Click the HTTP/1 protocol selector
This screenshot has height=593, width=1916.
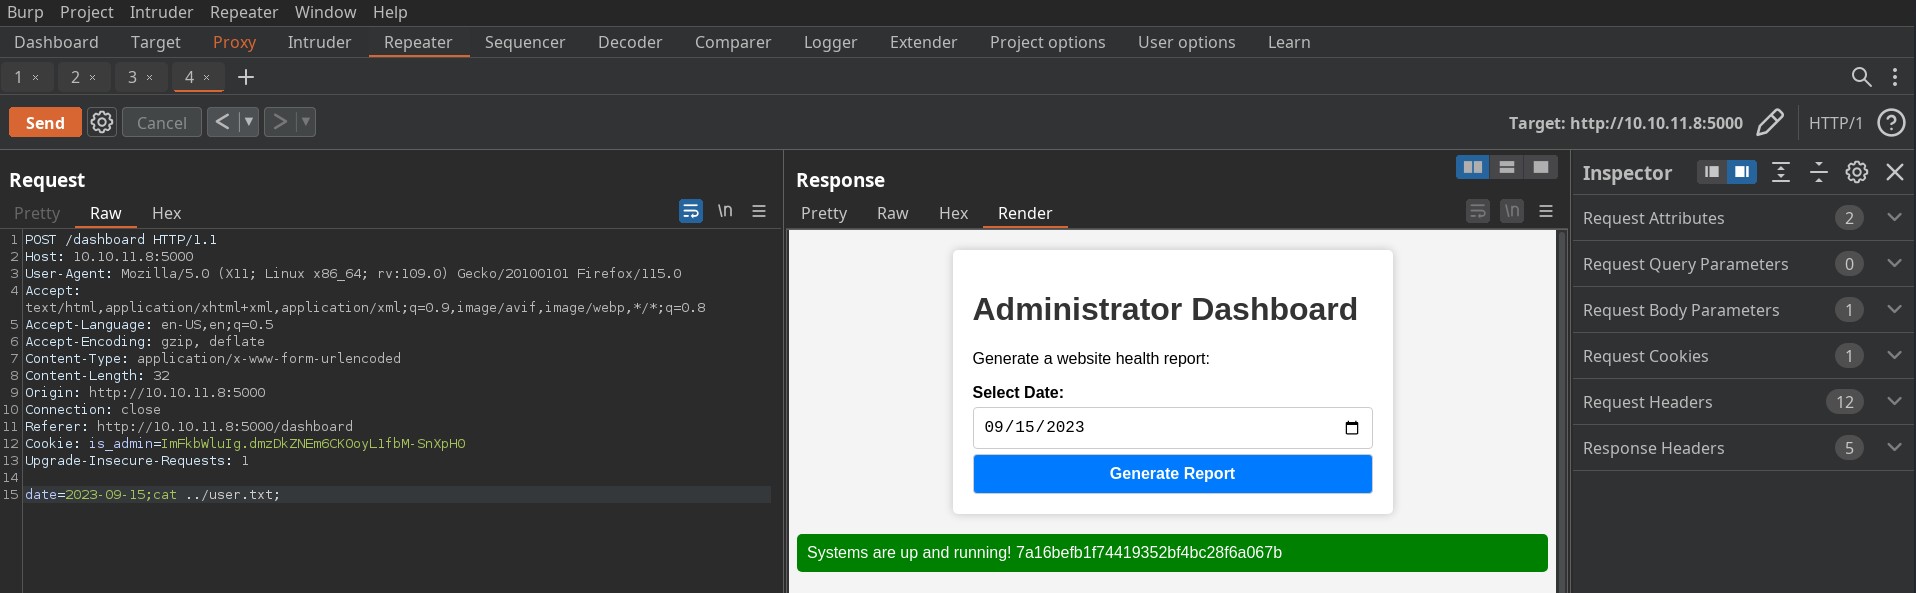pos(1835,123)
